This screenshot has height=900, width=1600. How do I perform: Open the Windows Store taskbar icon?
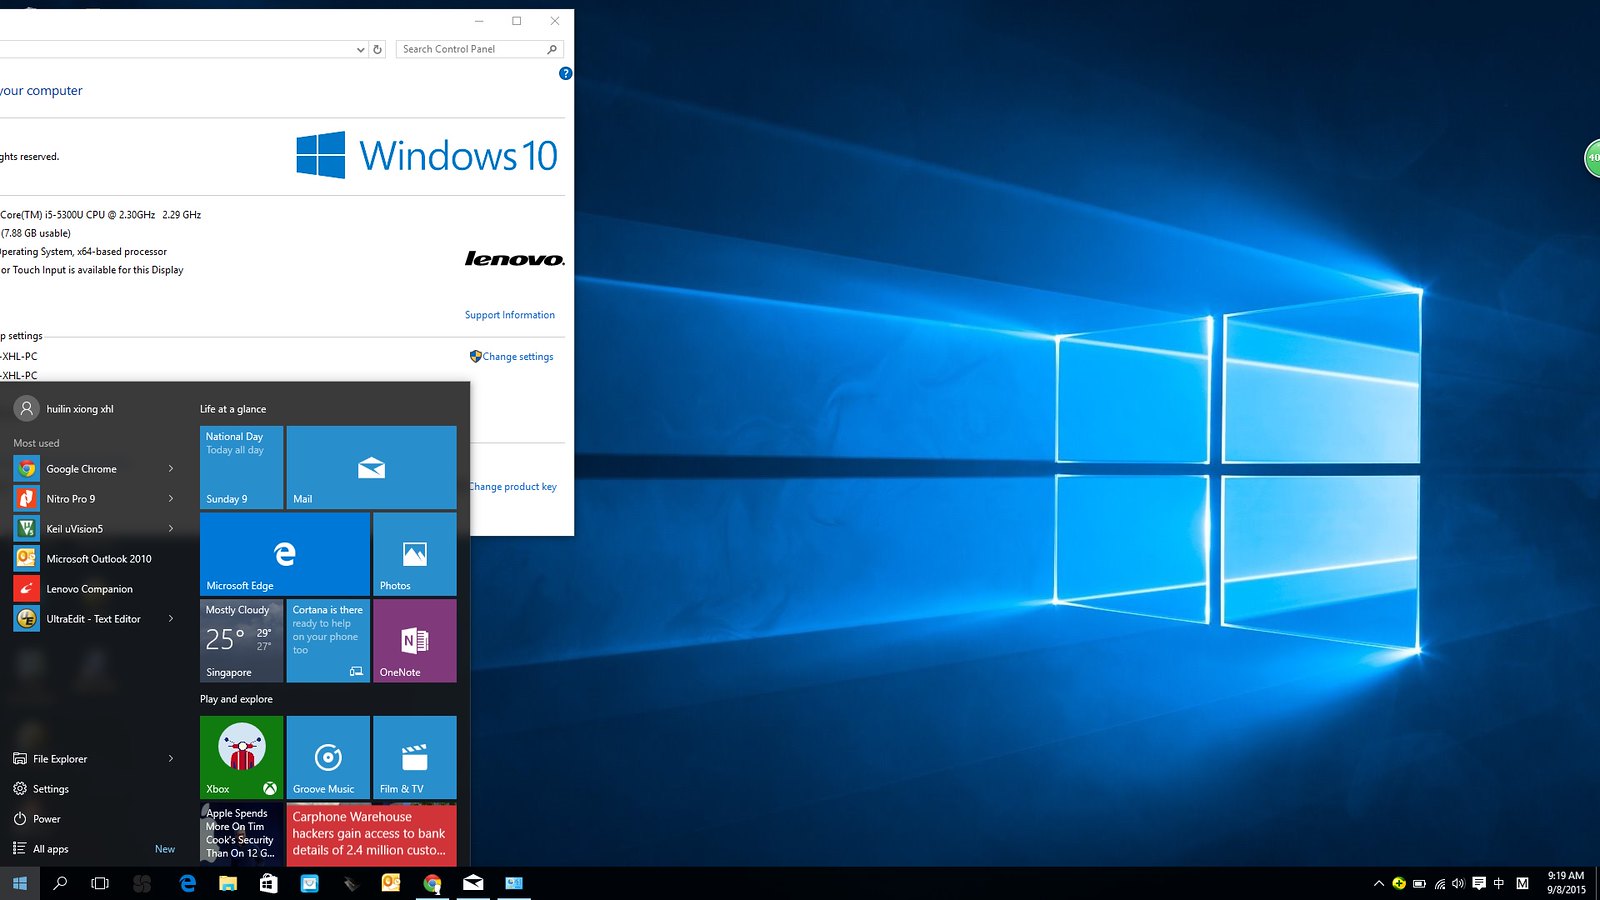coord(268,883)
